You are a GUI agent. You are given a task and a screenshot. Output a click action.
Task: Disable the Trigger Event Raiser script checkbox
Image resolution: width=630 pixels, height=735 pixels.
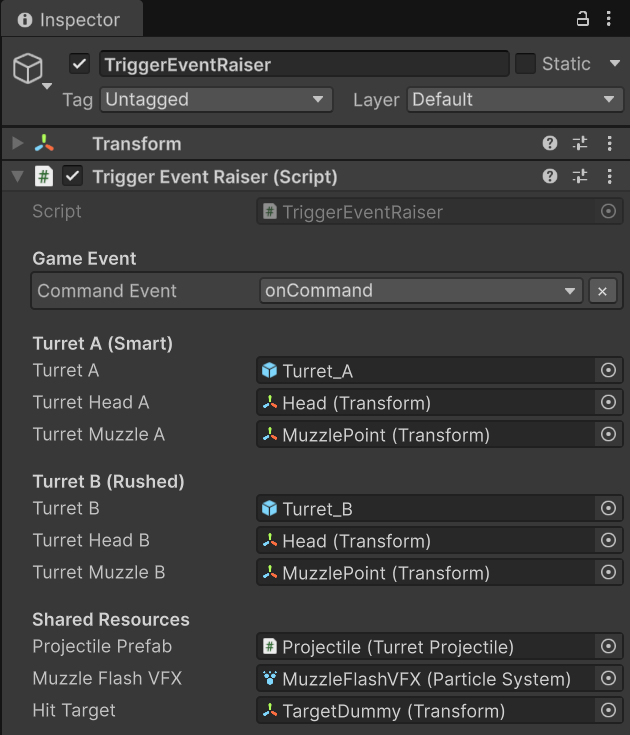click(72, 177)
